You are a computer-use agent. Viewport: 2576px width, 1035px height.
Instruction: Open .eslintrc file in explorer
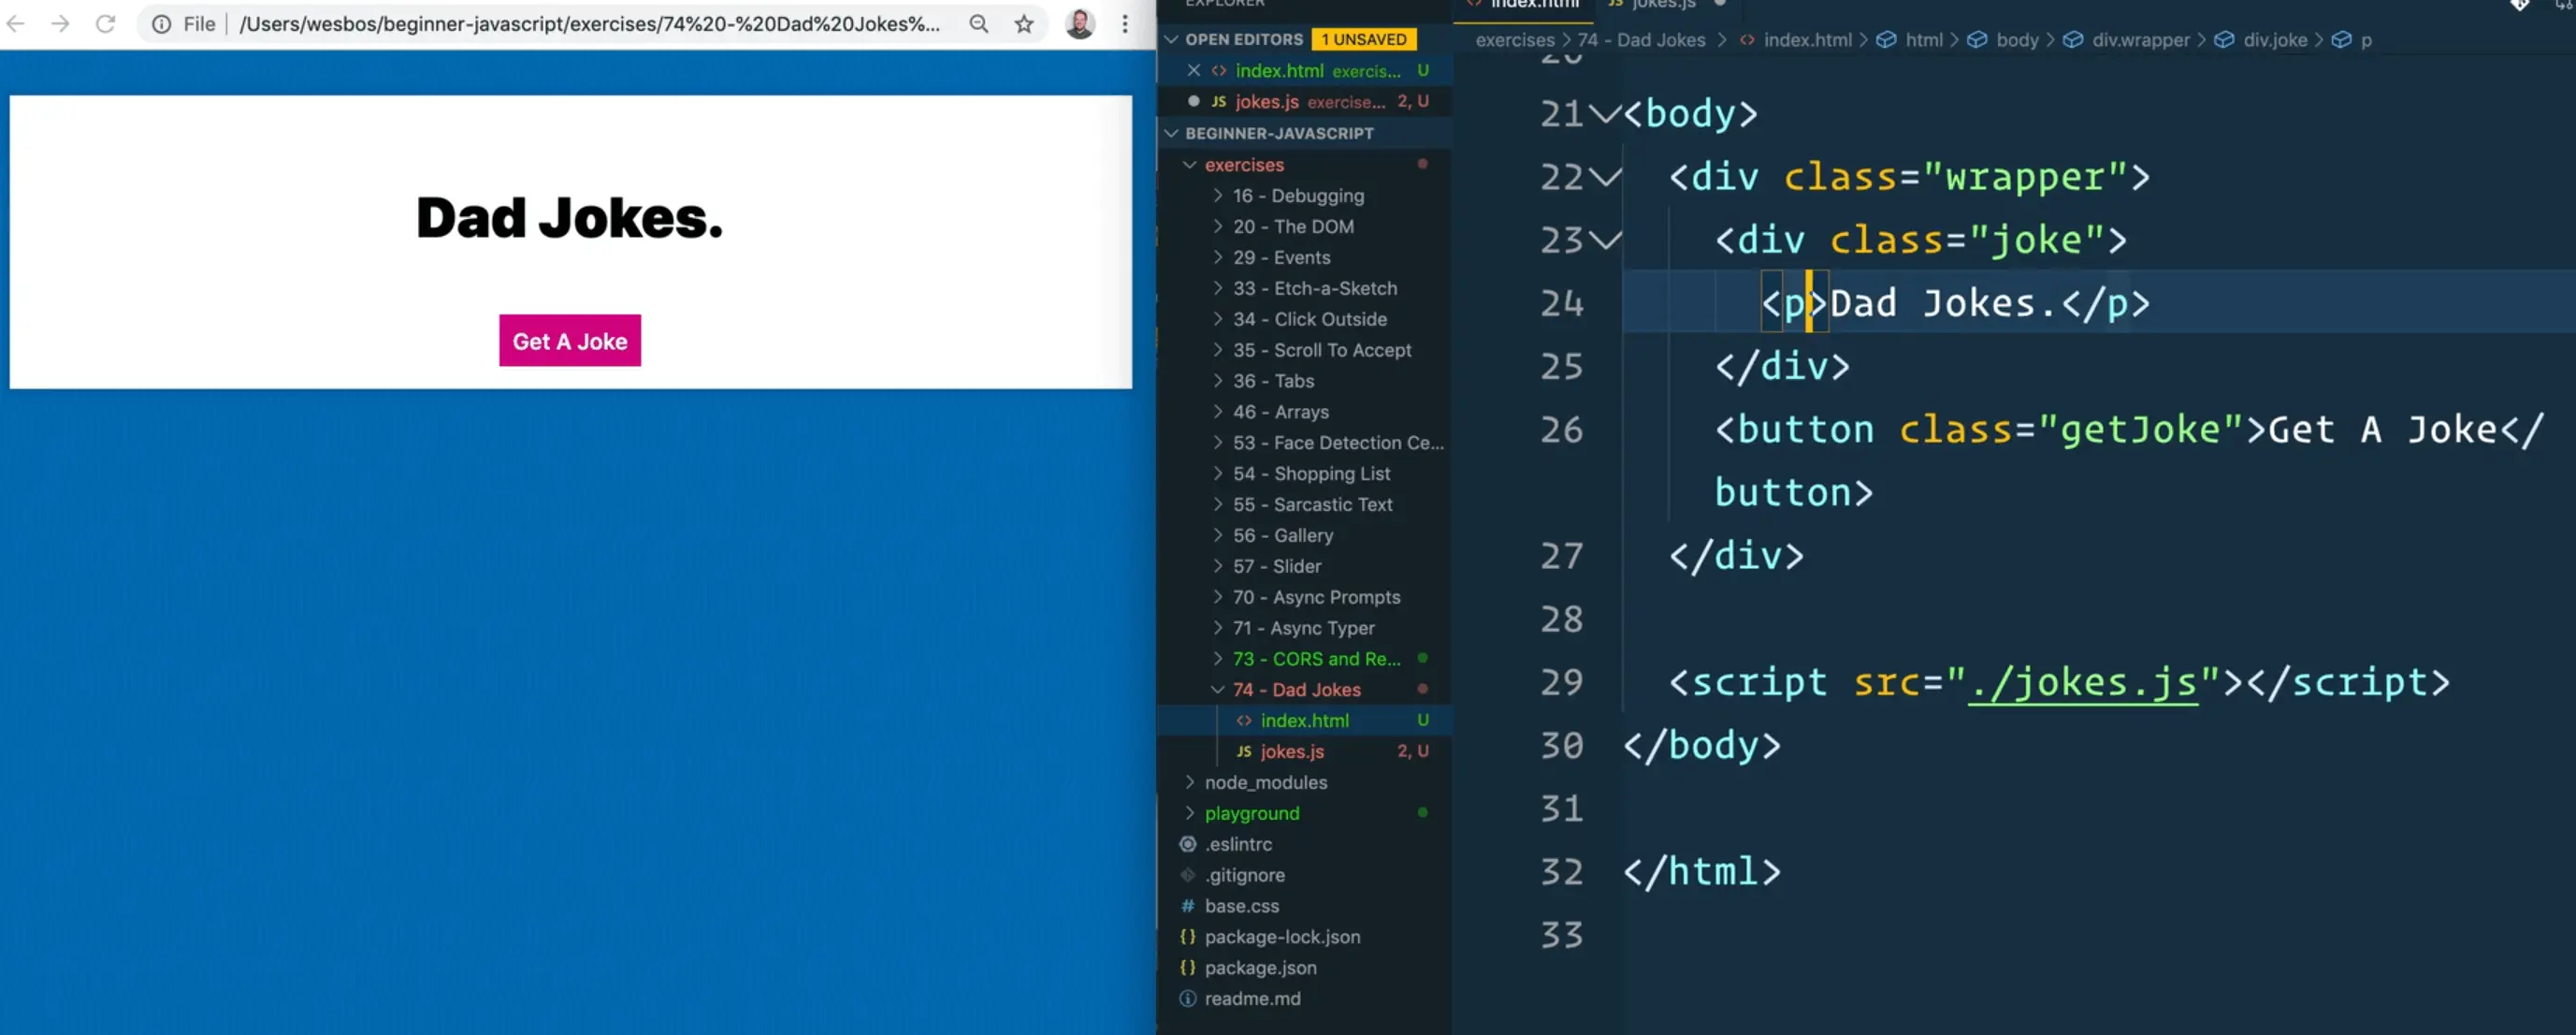[1238, 844]
